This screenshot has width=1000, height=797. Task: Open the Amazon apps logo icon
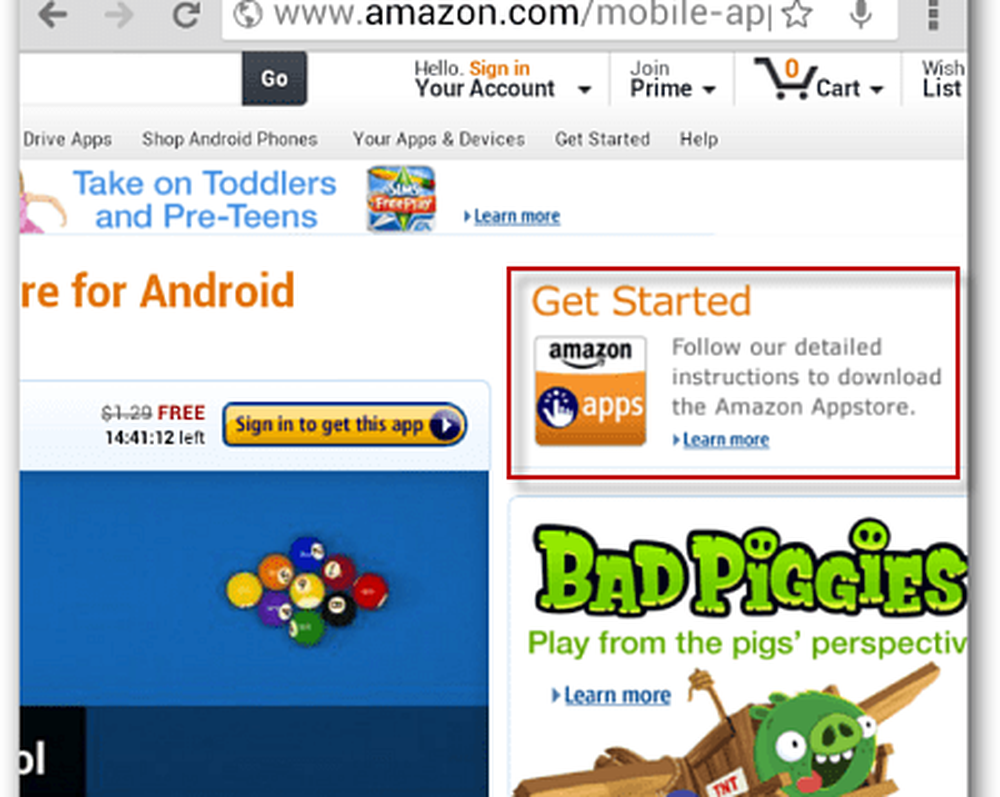[590, 391]
